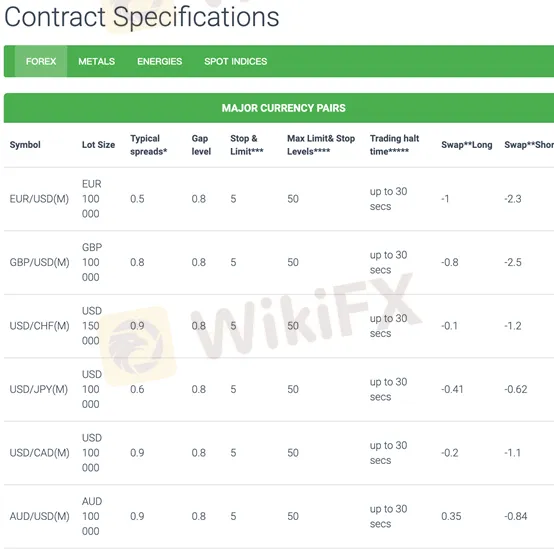Click the Major Currency Pairs header bar
Screen dimensions: 554x549
coord(279,108)
